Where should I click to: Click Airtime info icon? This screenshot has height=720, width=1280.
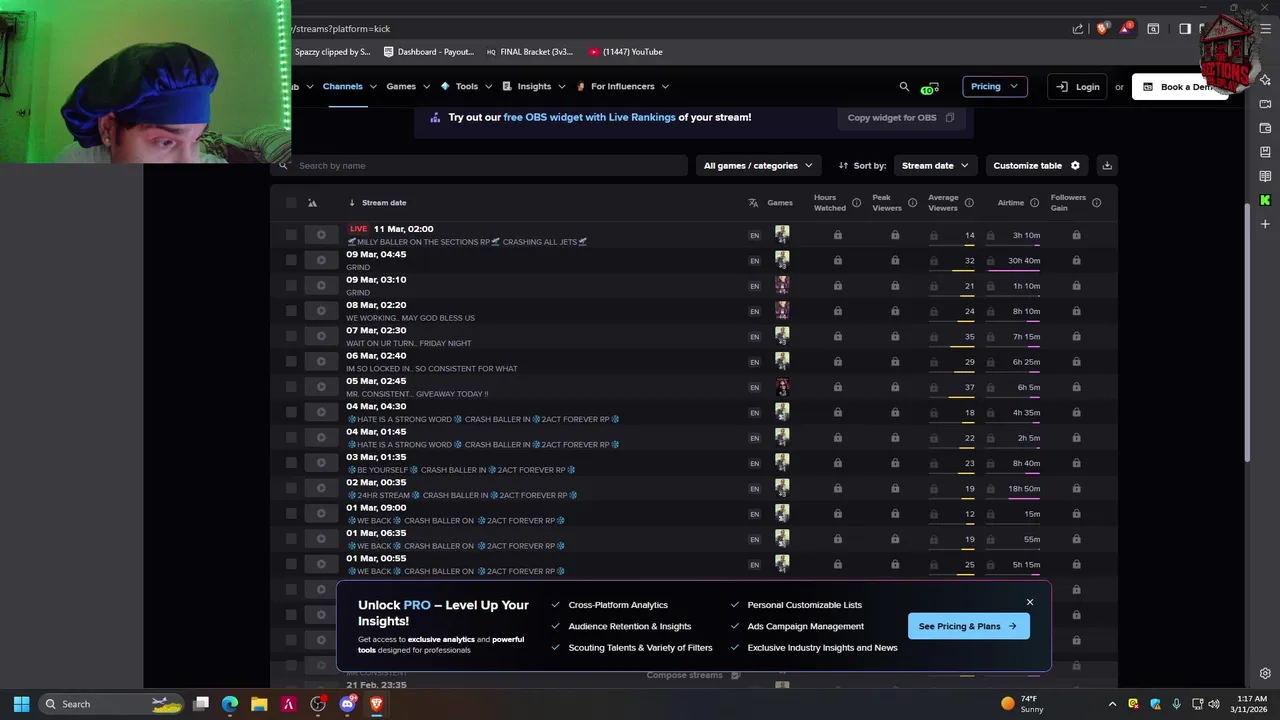pyautogui.click(x=1033, y=203)
